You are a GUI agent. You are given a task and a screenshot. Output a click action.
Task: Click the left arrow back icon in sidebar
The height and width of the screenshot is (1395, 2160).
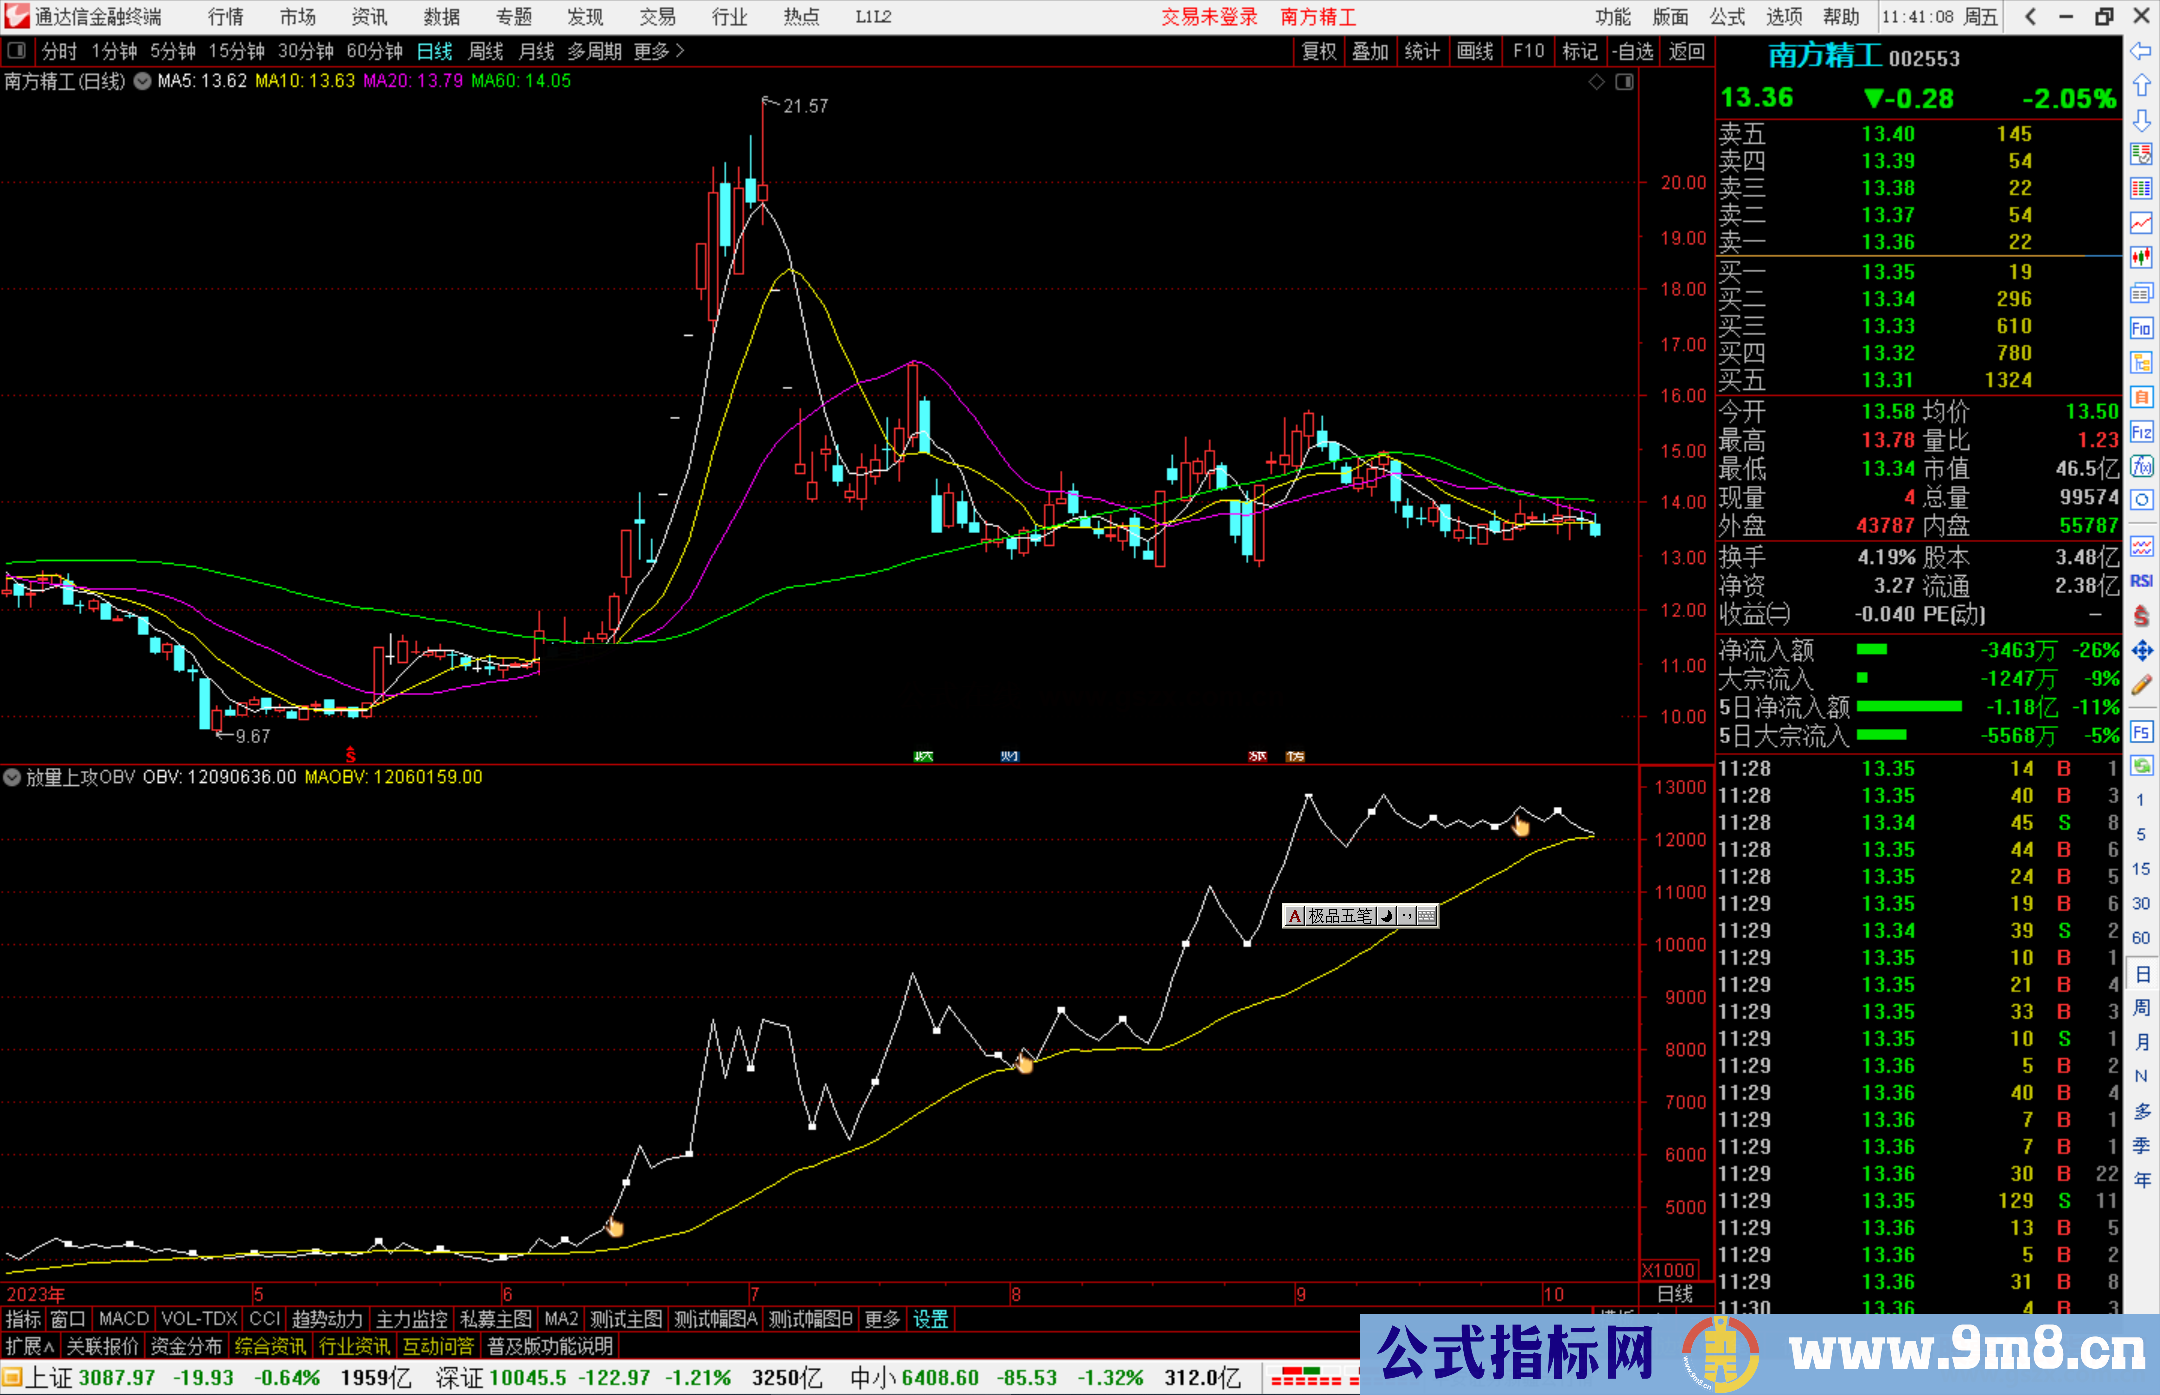(x=2141, y=51)
